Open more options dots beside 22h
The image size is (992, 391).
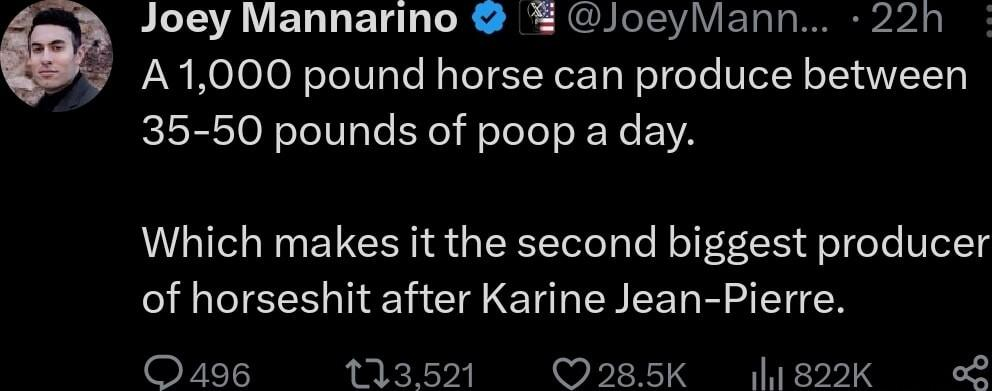point(986,19)
